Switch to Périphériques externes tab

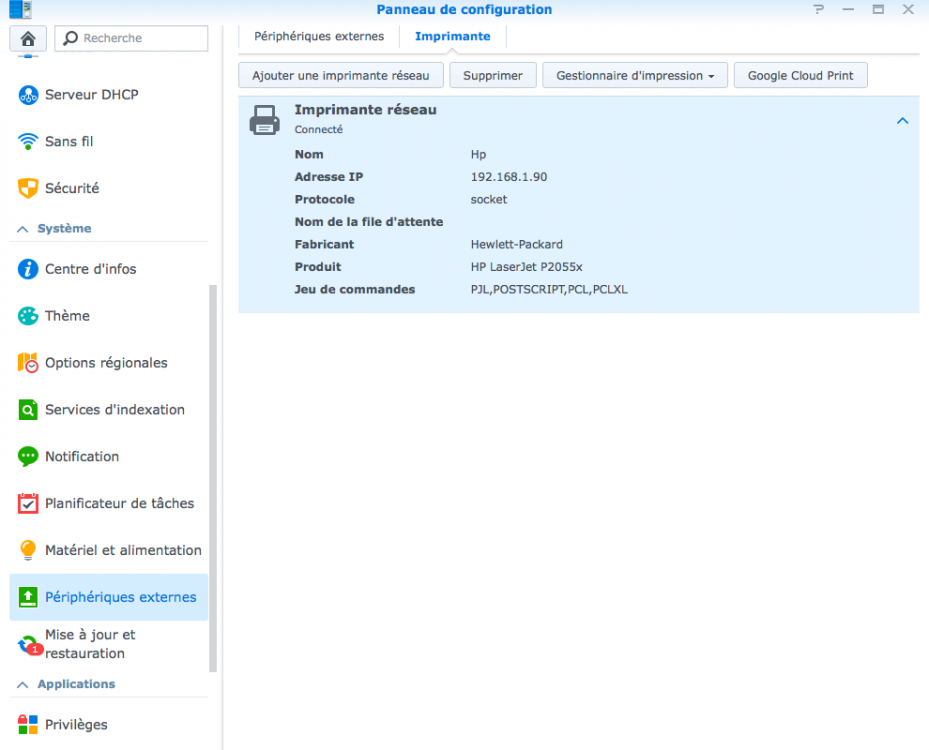click(319, 36)
